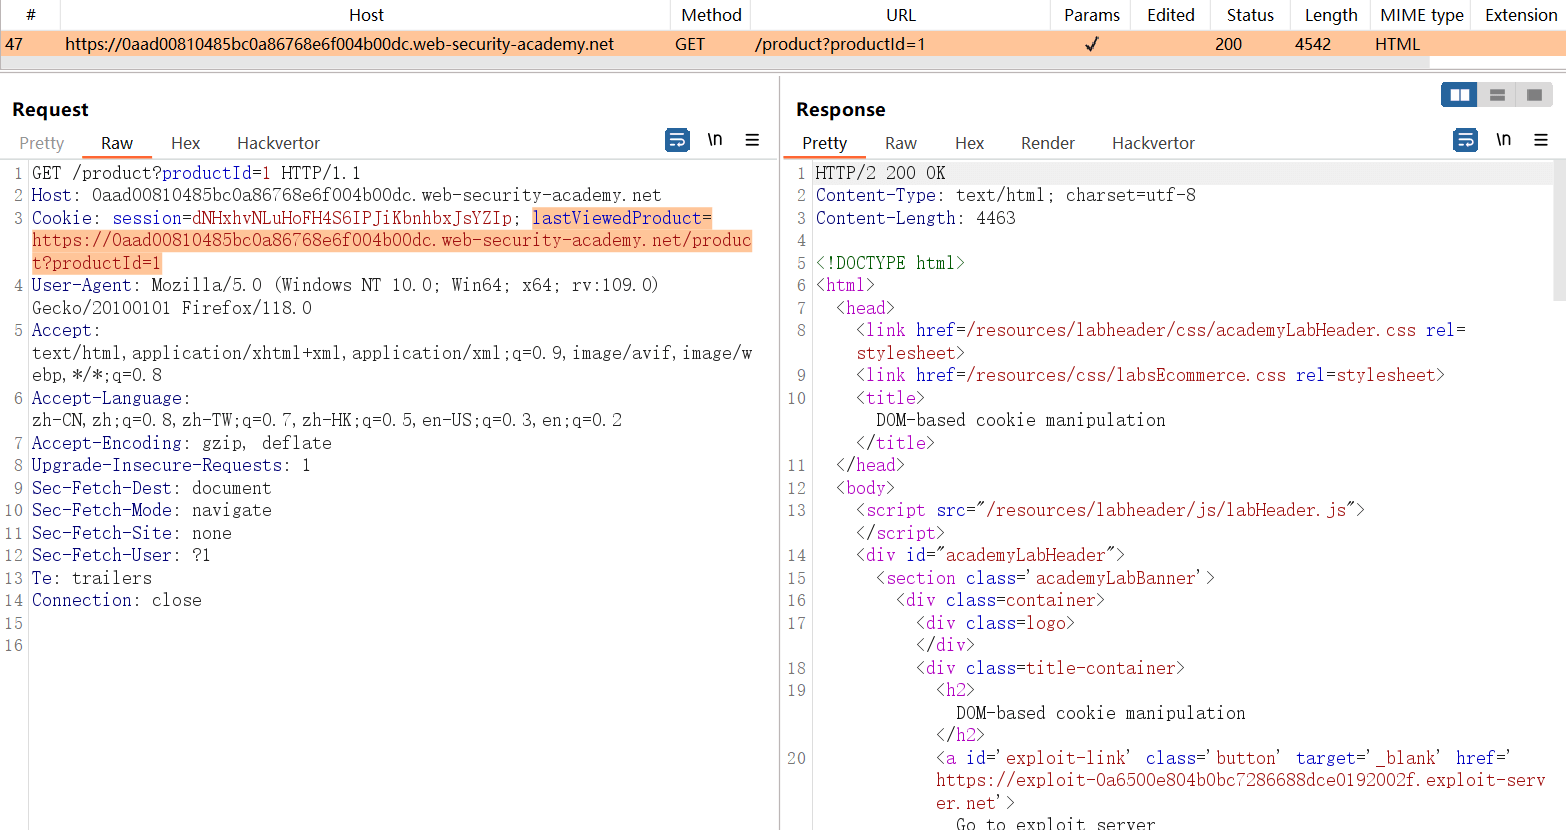Select tabbed combined layout icon

[x=1534, y=95]
